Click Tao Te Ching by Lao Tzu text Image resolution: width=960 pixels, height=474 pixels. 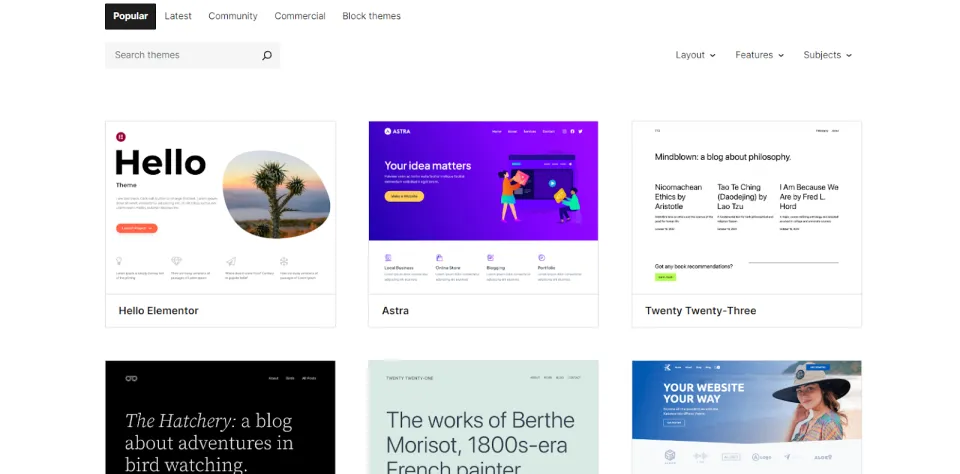pyautogui.click(x=742, y=197)
